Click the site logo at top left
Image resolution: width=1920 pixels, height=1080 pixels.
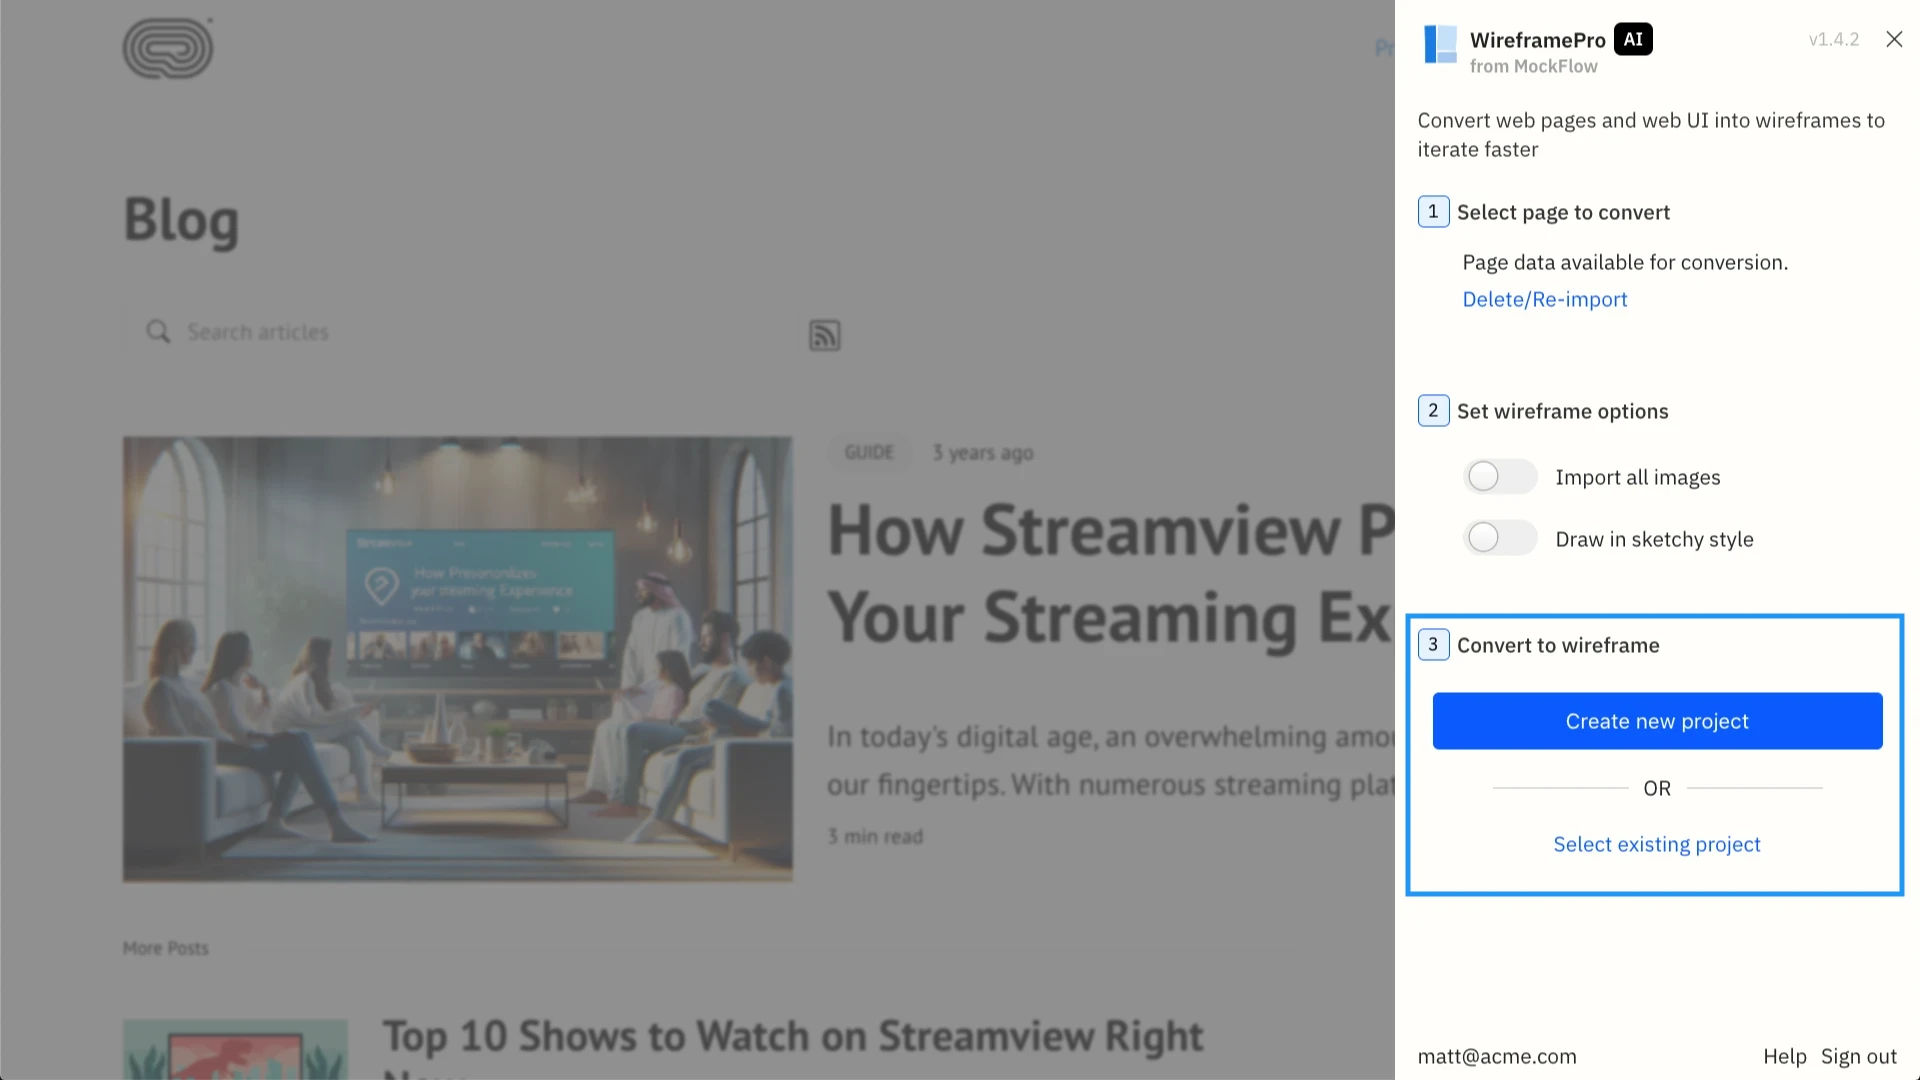[168, 48]
